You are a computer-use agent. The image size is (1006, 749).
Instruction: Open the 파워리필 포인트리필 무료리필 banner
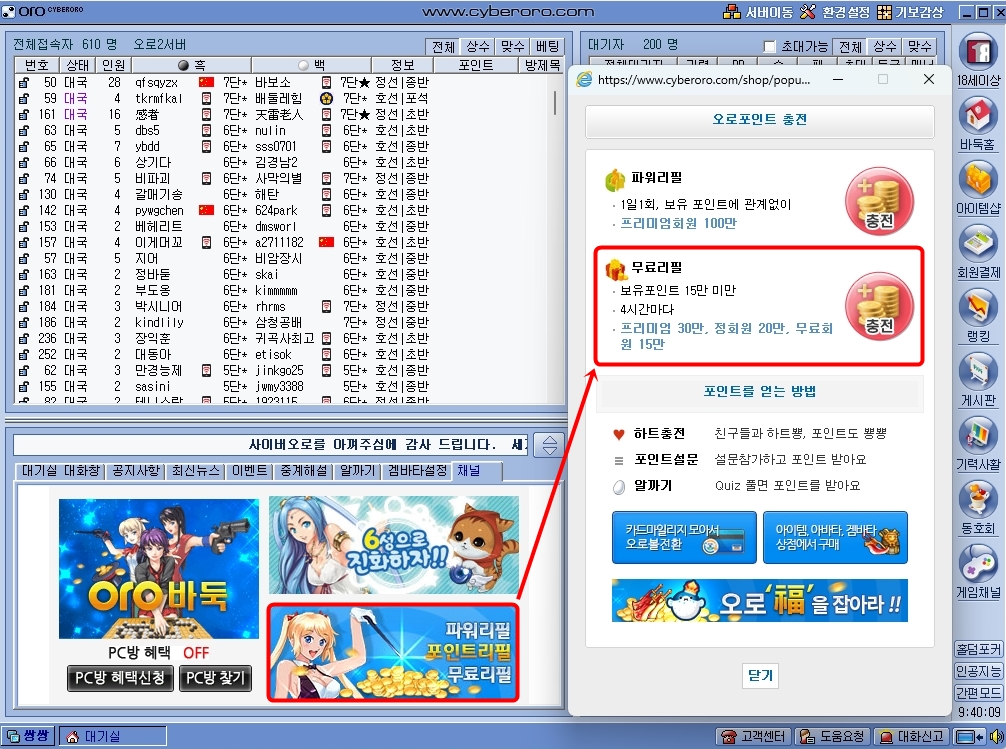(x=393, y=652)
